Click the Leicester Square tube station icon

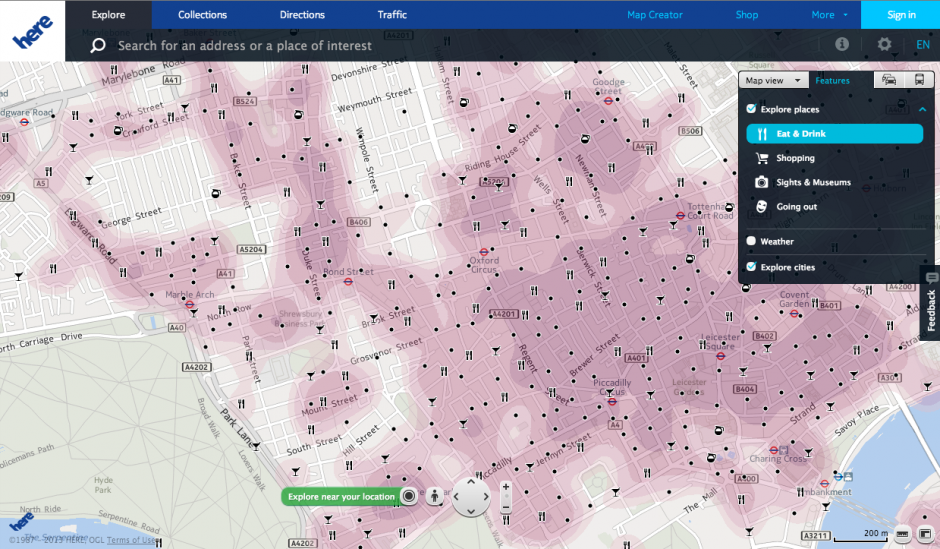coord(721,356)
